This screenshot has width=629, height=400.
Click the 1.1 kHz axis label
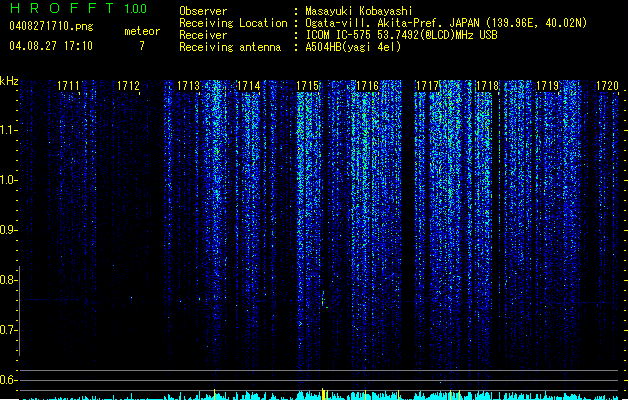click(x=8, y=130)
